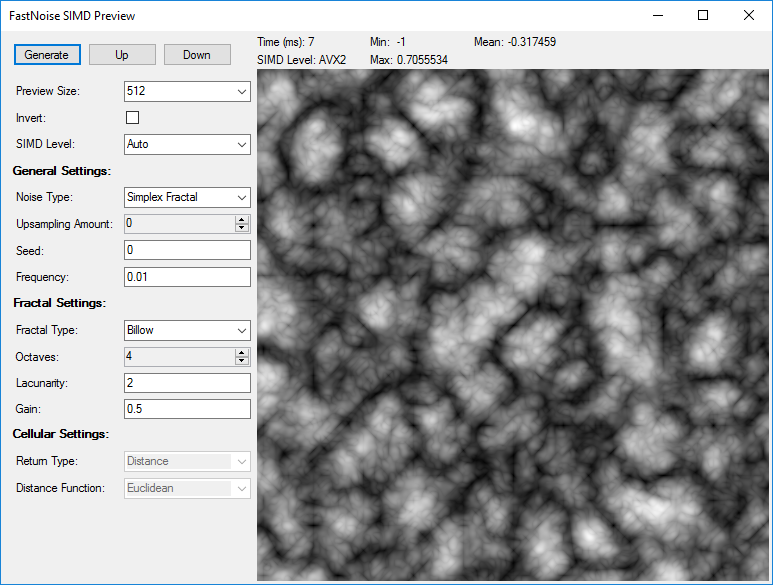Click the 'Octaves:' label
This screenshot has width=773, height=585.
pos(37,357)
